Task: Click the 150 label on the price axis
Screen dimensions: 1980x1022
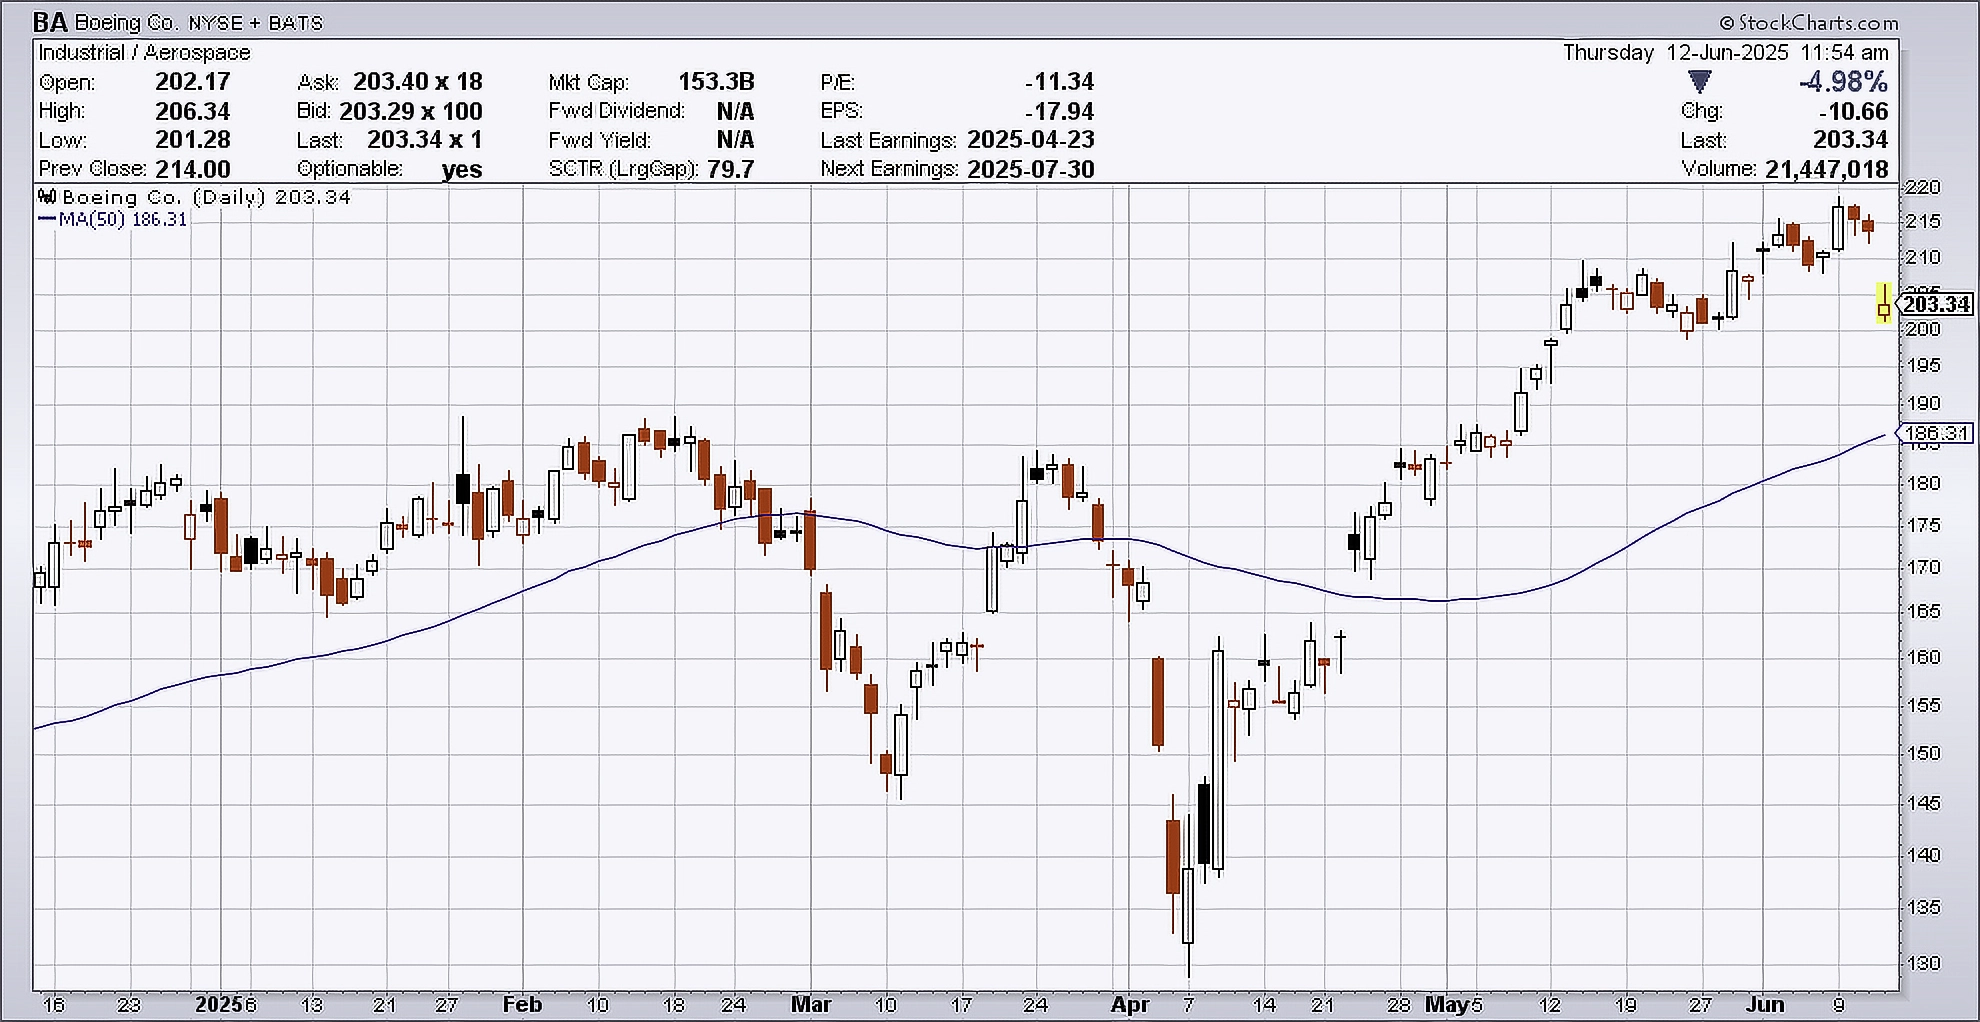Action: pyautogui.click(x=1923, y=753)
